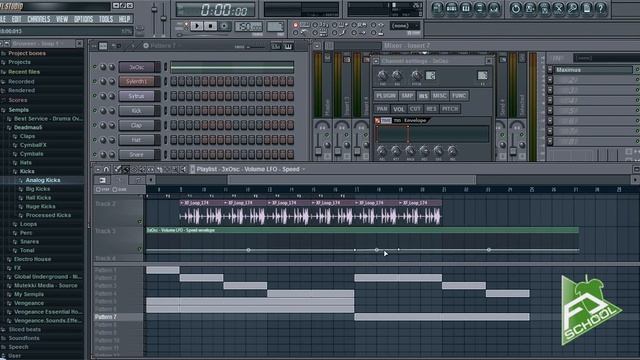Screen dimensions: 640x360
Task: Toggle the green LED for Sylenth1 channel
Action: point(95,81)
